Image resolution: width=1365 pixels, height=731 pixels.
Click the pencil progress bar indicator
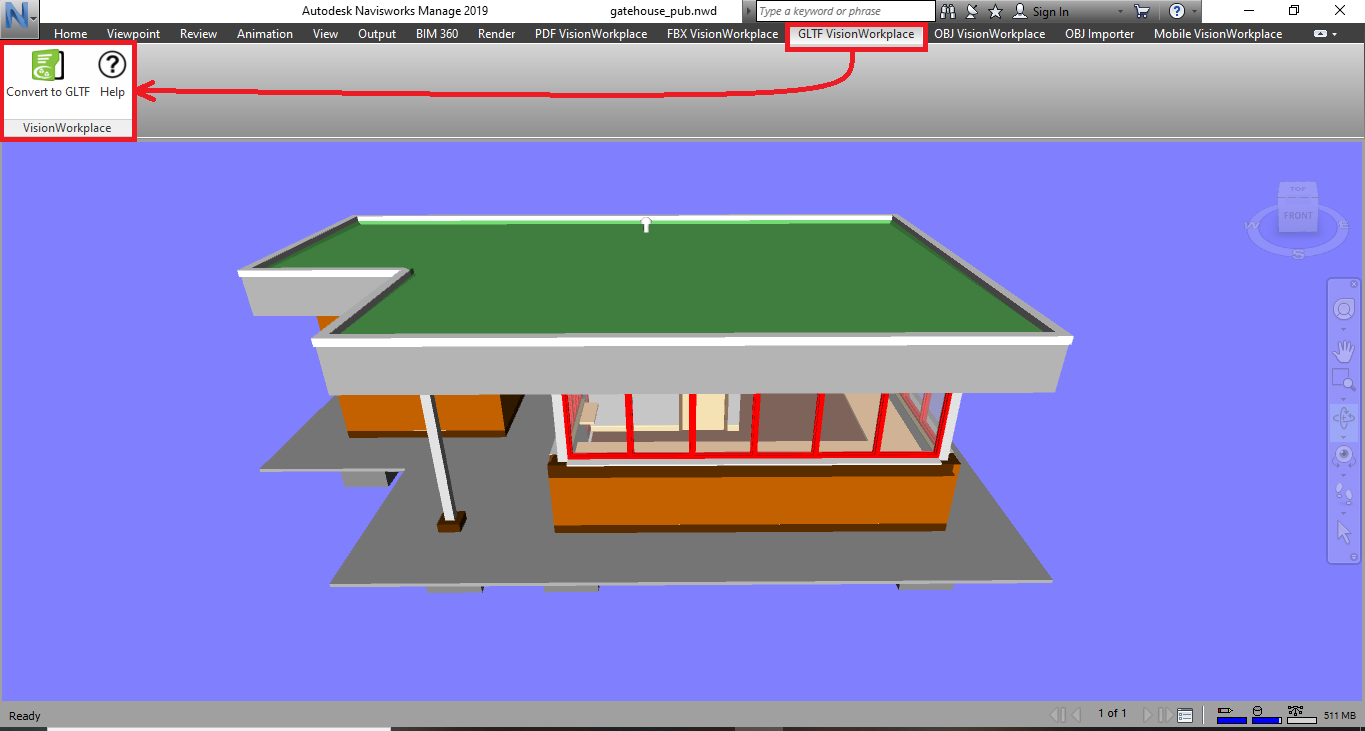pos(1231,715)
